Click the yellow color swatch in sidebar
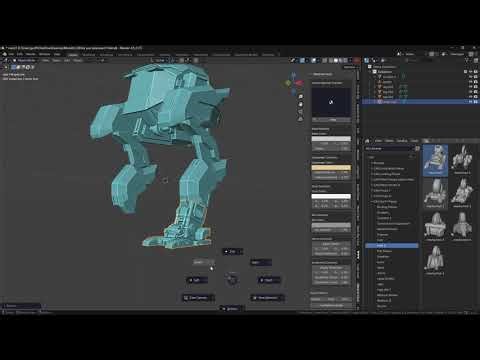Image resolution: width=480 pixels, height=360 pixels. coord(331,168)
